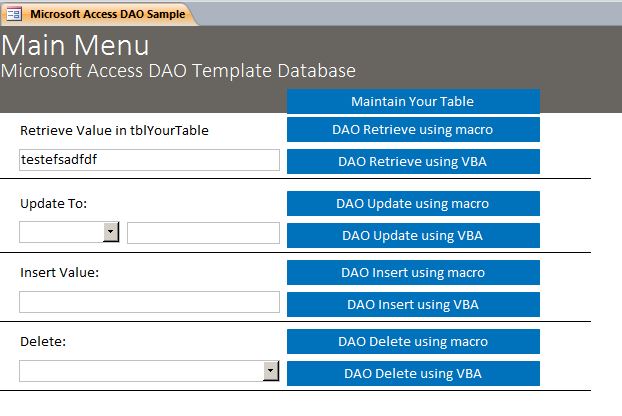The width and height of the screenshot is (622, 416).
Task: Click DAO Delete using VBA button
Action: (x=413, y=374)
